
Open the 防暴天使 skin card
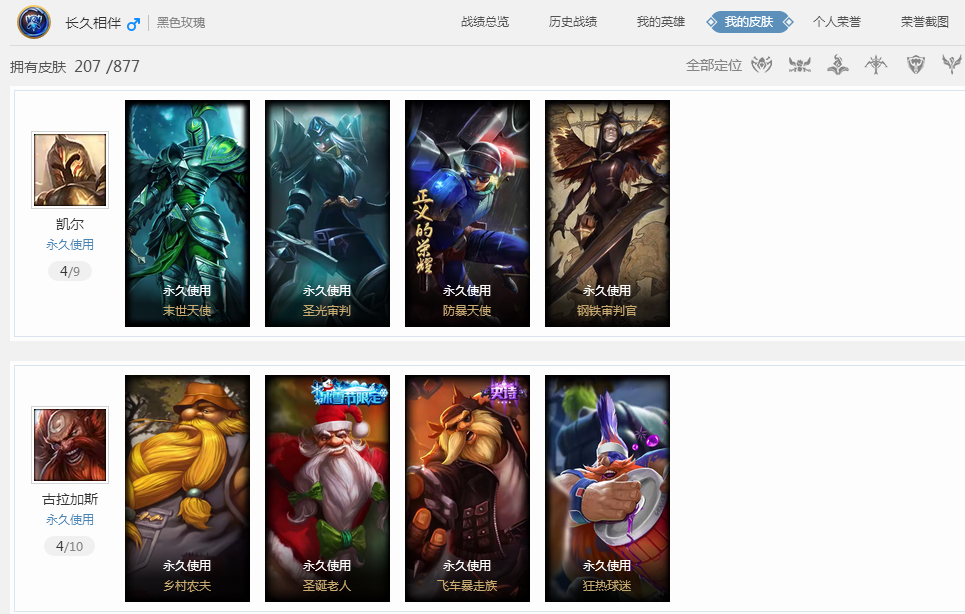[467, 213]
